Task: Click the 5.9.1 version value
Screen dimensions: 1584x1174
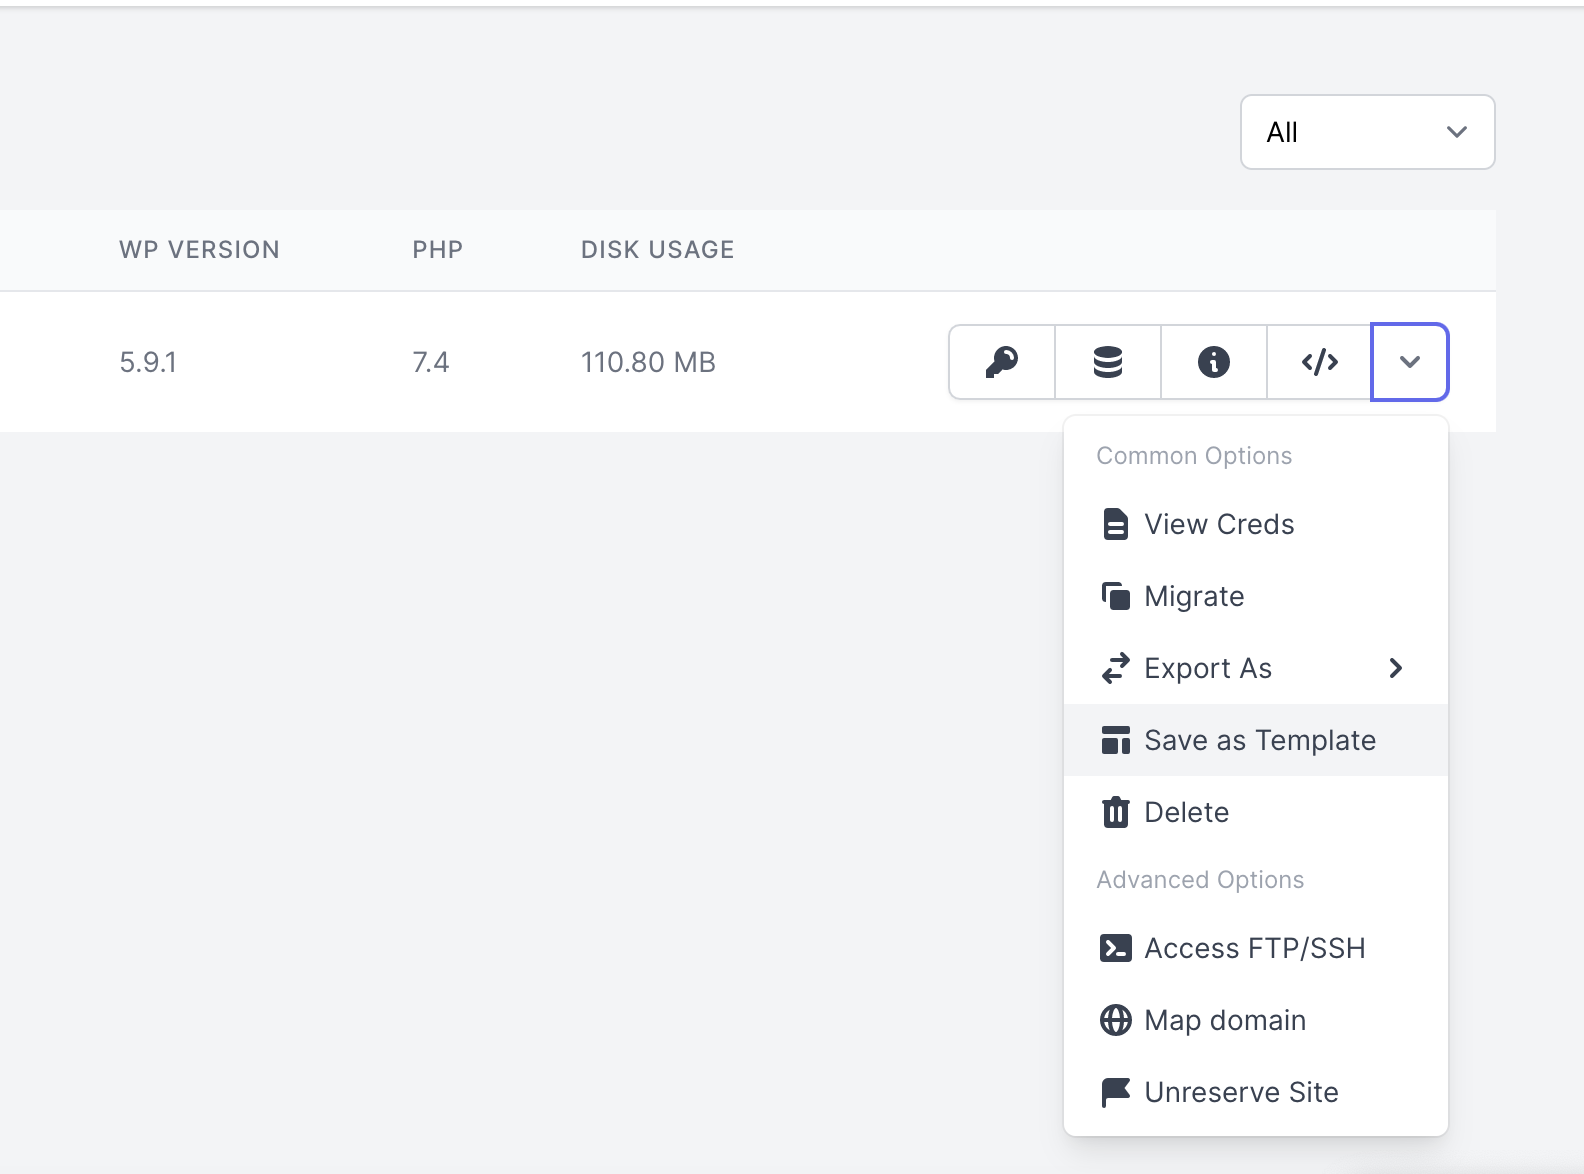Action: [148, 362]
